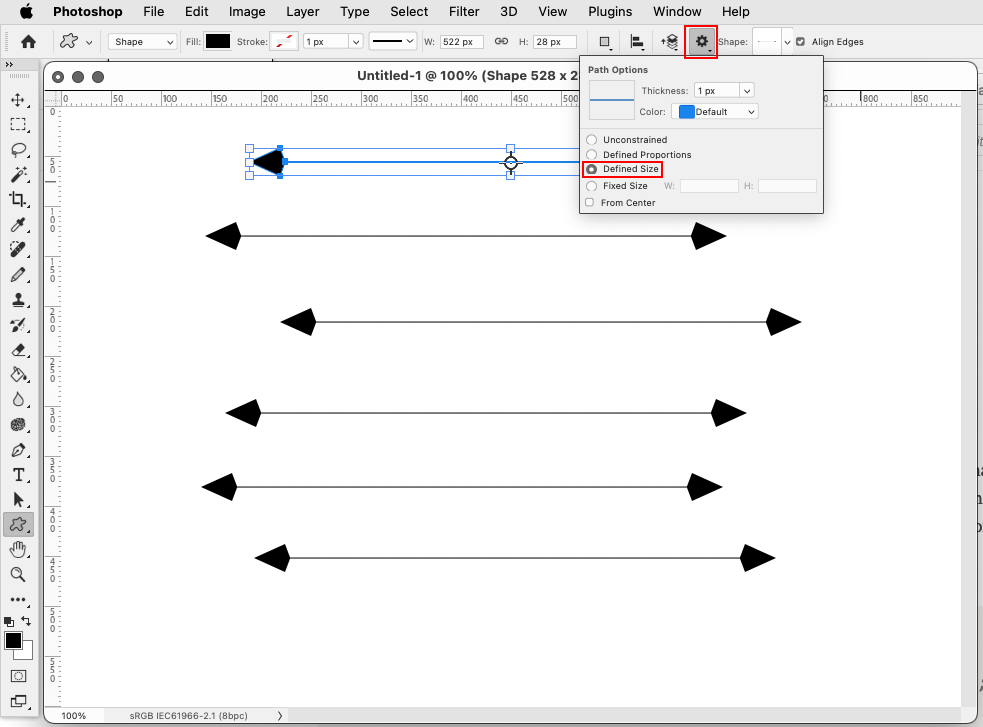Open the Path Options gear panel
The width and height of the screenshot is (983, 727).
tap(702, 41)
